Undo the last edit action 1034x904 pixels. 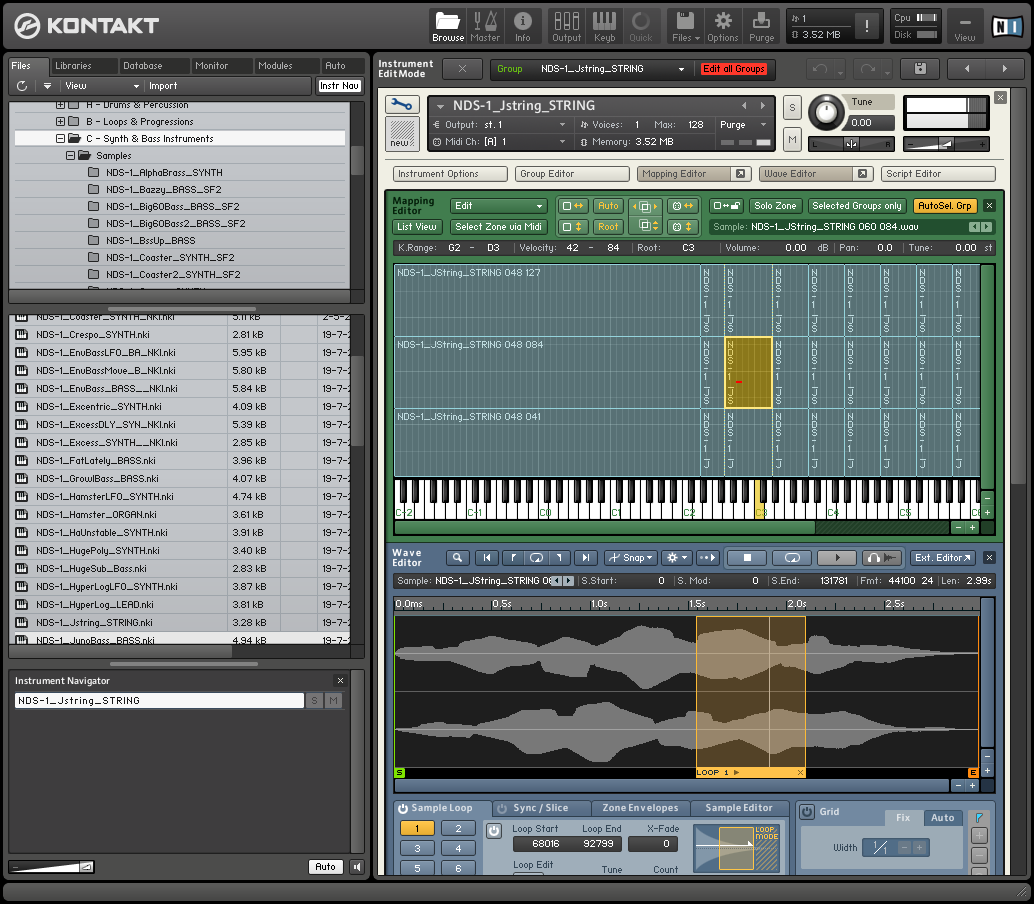coord(820,69)
